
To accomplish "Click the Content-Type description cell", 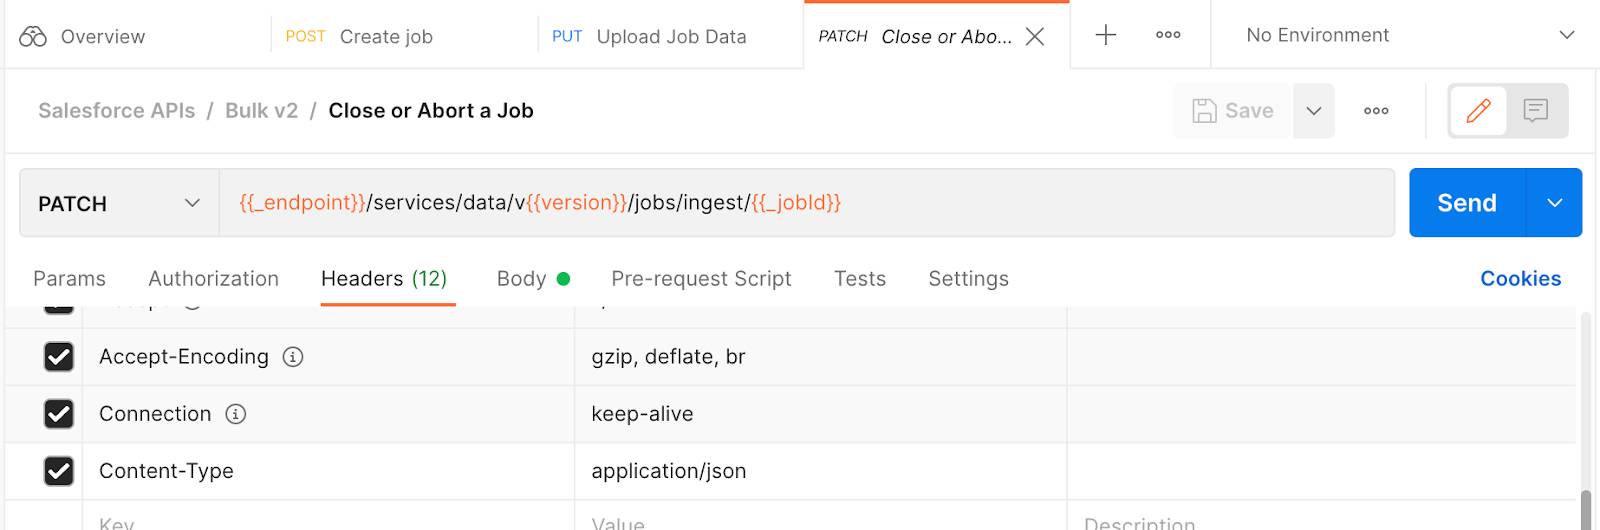I will (x=1322, y=471).
